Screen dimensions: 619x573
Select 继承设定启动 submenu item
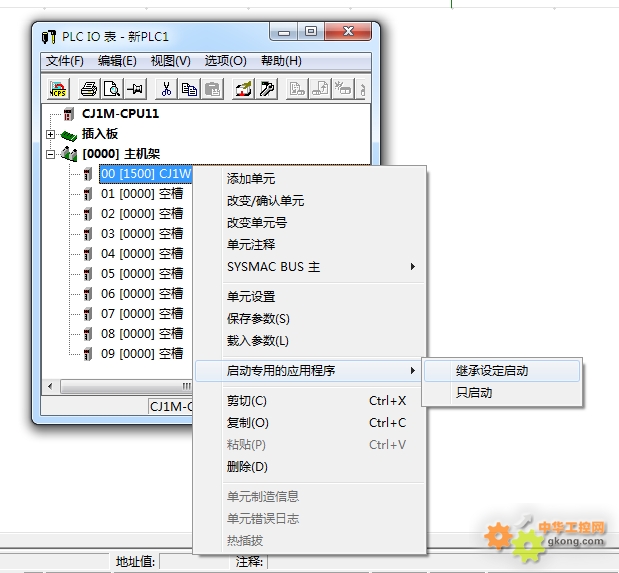point(502,370)
